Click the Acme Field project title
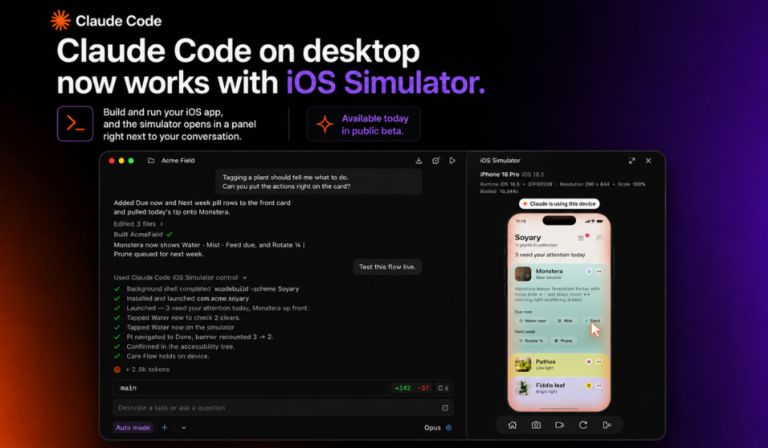Image resolution: width=768 pixels, height=448 pixels. click(178, 161)
